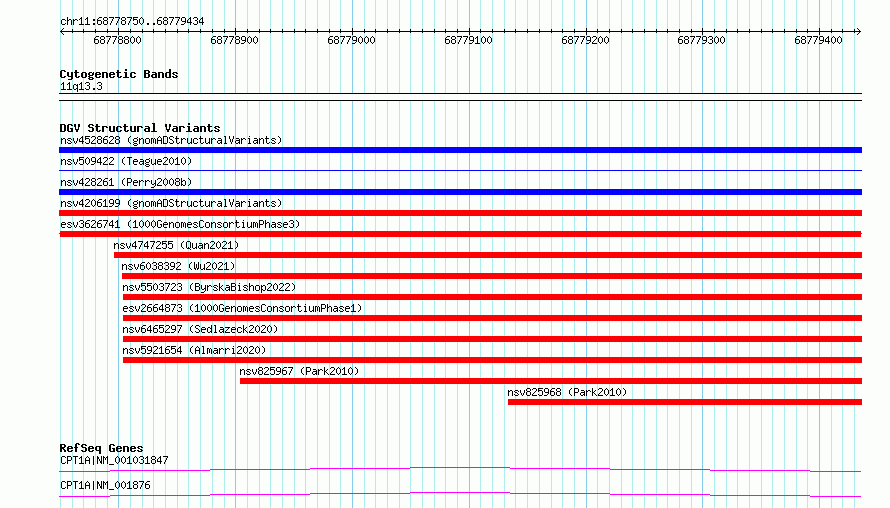
Task: Click the red bar under esv2664873
Action: tap(493, 318)
